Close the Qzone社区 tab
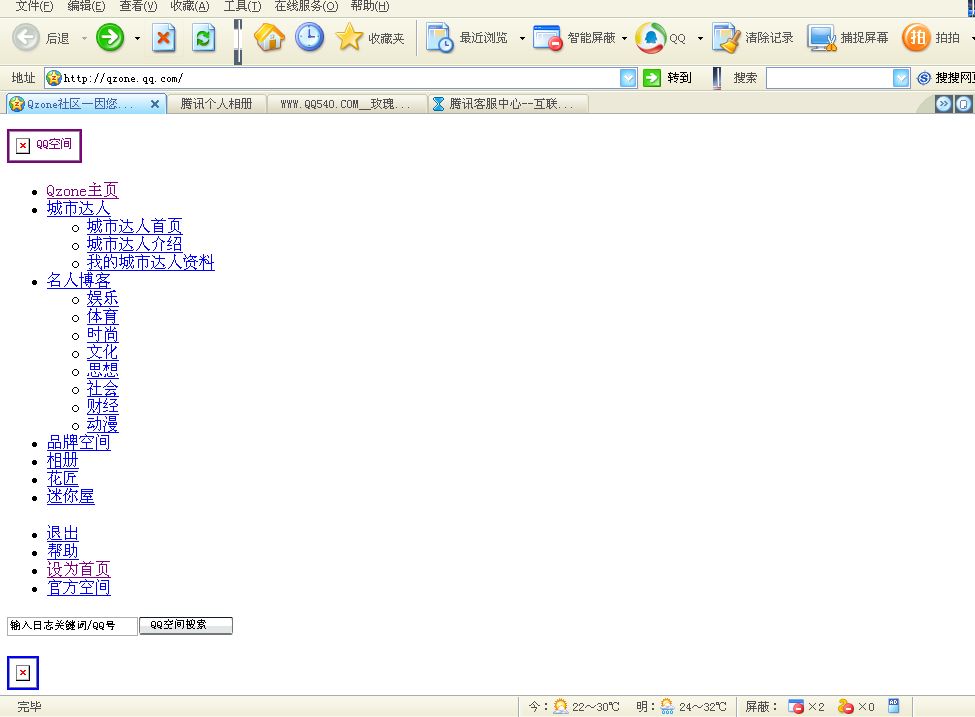 155,104
